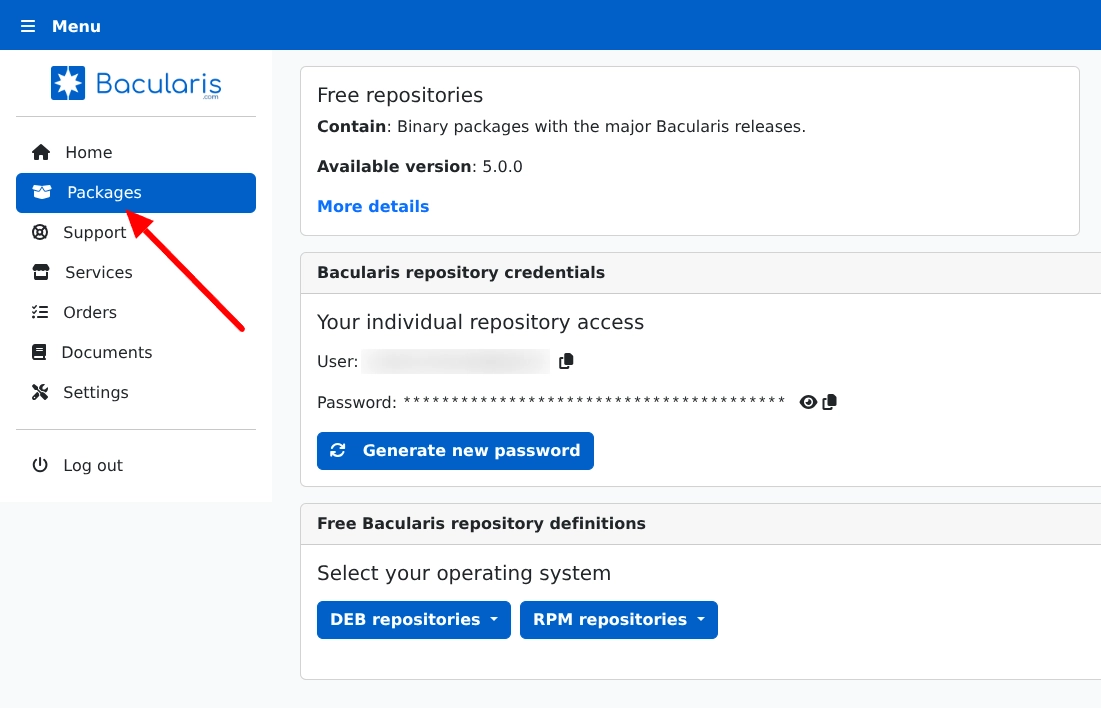This screenshot has height=708, width=1101.
Task: Click the Services server icon
Action: tap(41, 272)
